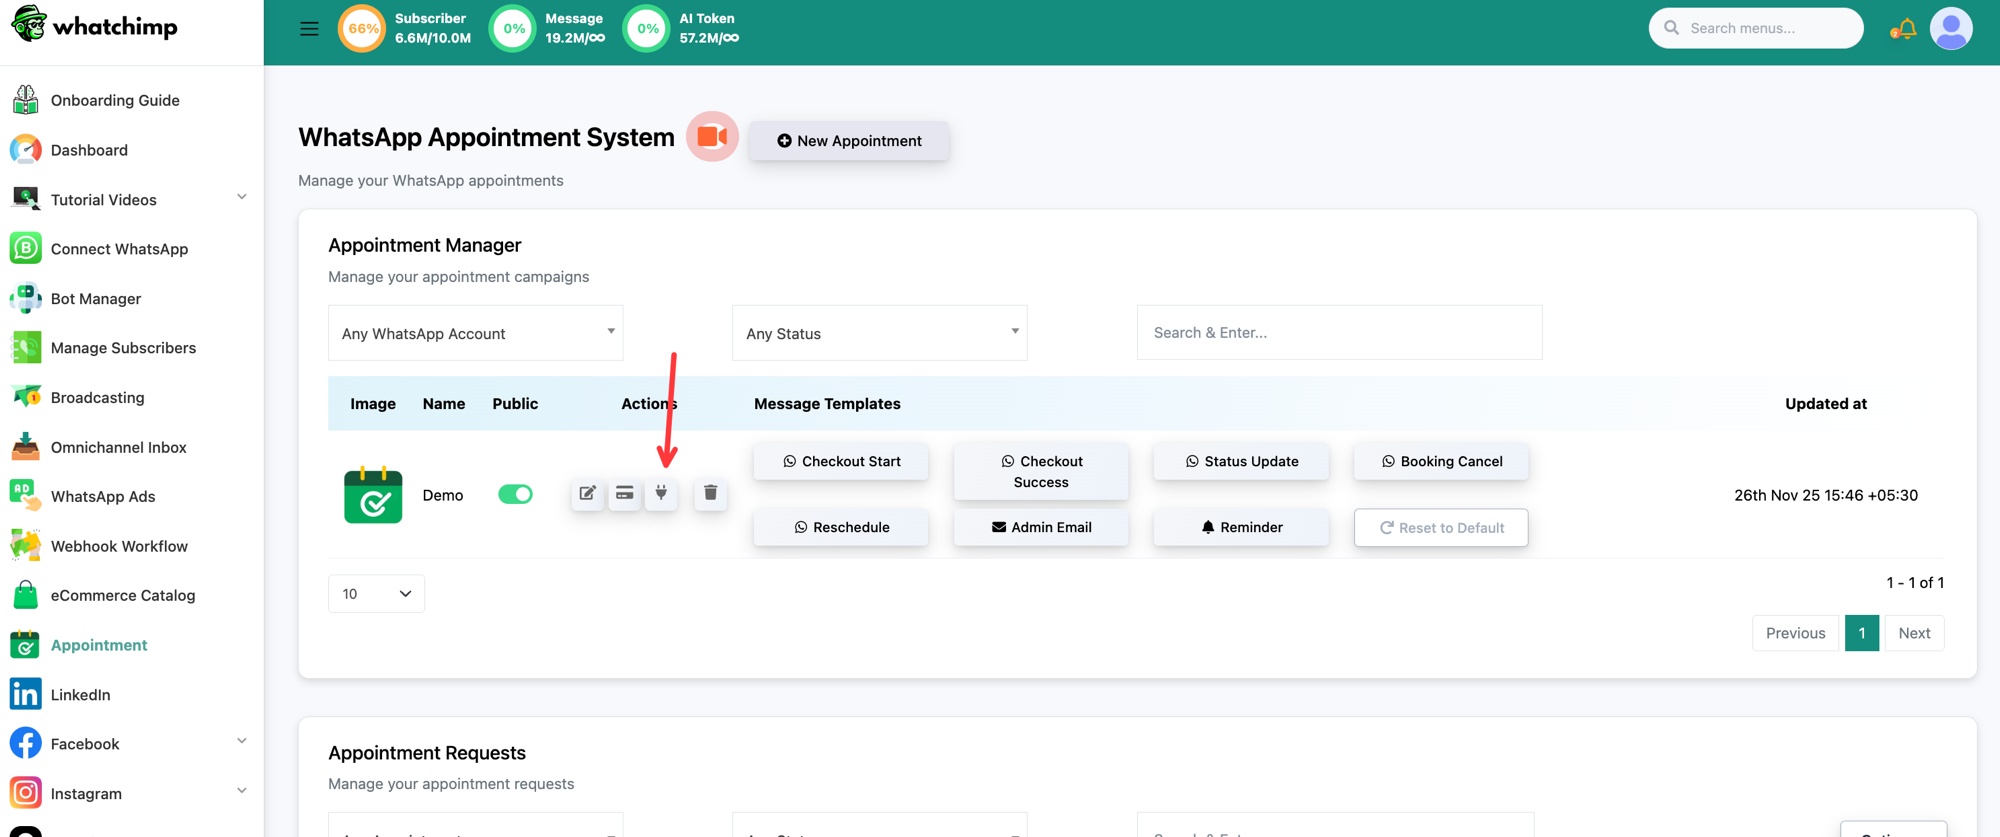The image size is (2000, 837).
Task: Click the Tutorial Videos monitor icon
Action: tap(25, 199)
